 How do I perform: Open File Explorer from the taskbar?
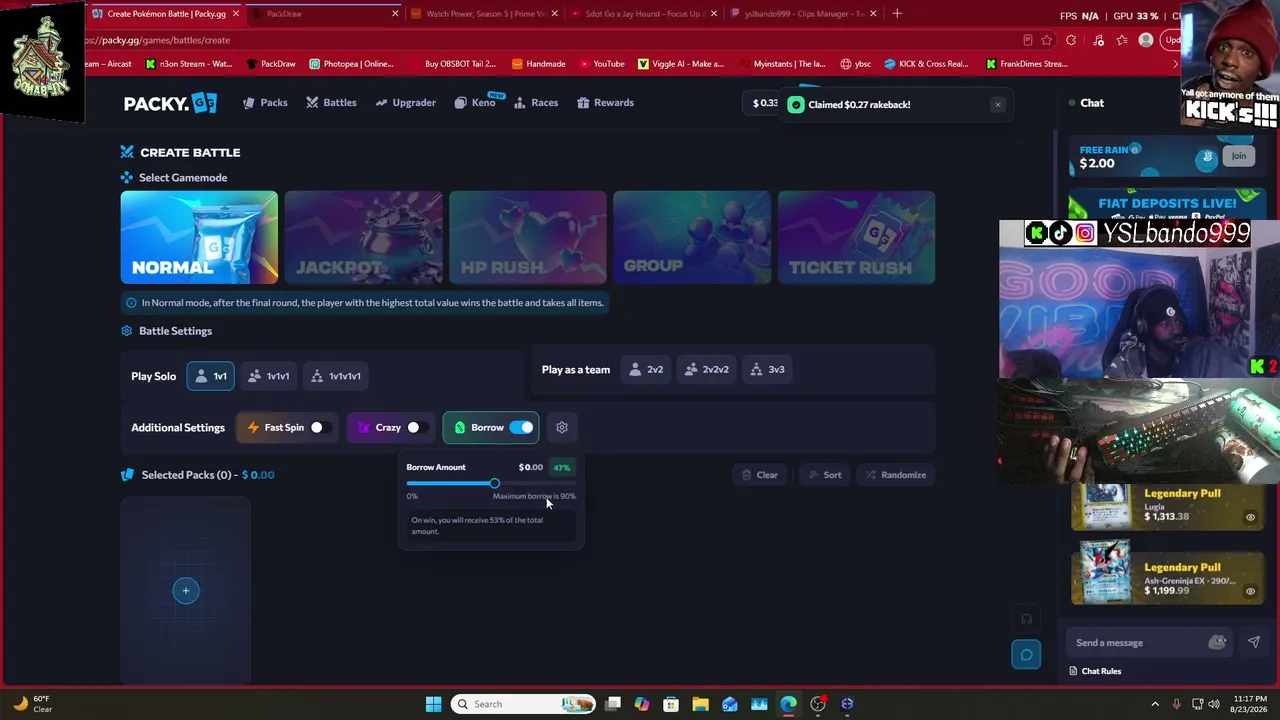point(700,704)
